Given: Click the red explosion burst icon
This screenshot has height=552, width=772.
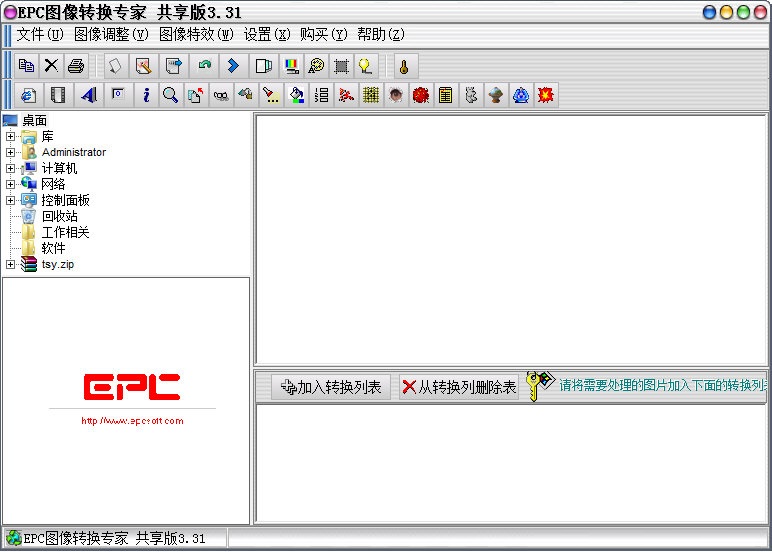Looking at the screenshot, I should click(546, 95).
